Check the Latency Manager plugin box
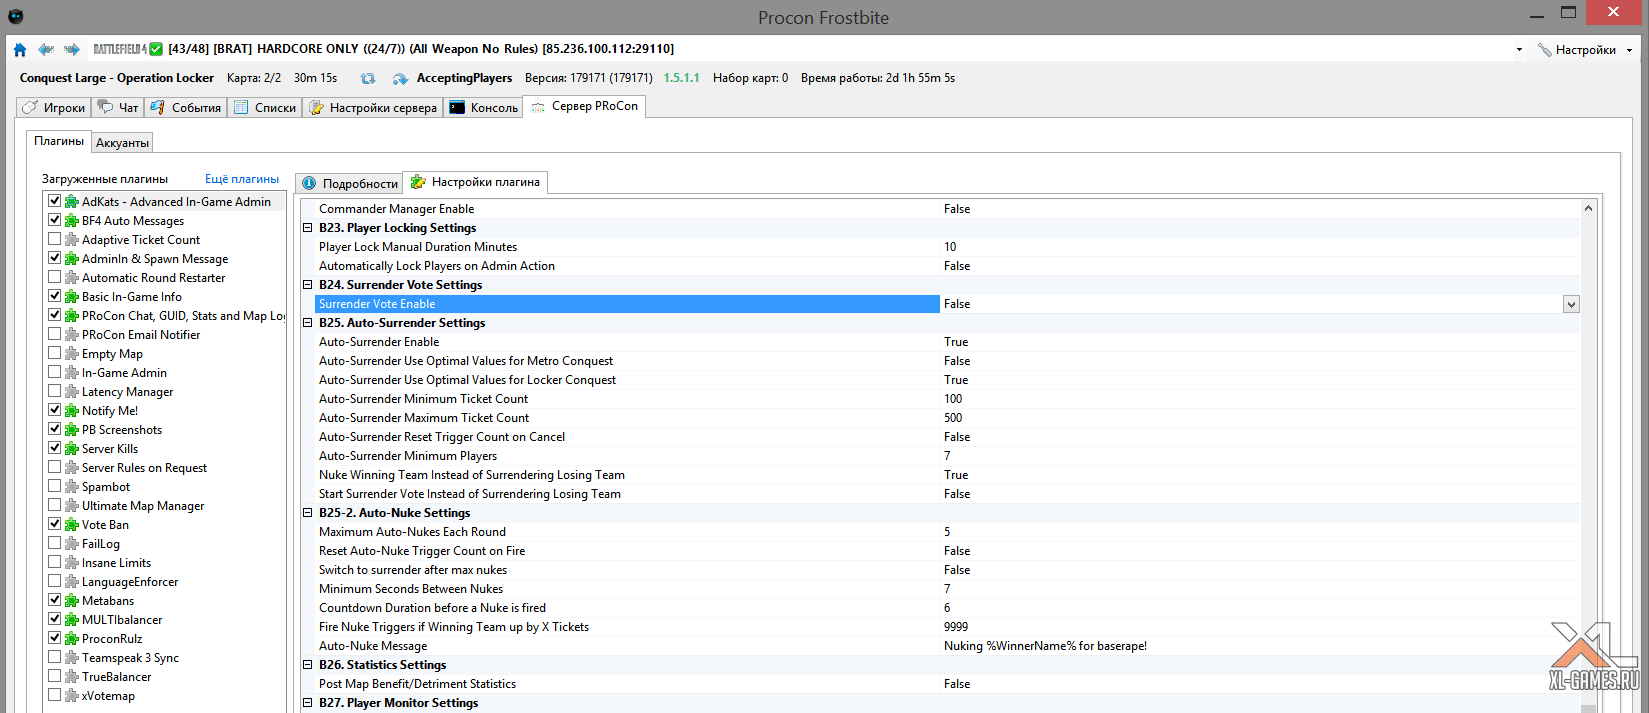Viewport: 1649px width, 713px height. click(x=55, y=391)
